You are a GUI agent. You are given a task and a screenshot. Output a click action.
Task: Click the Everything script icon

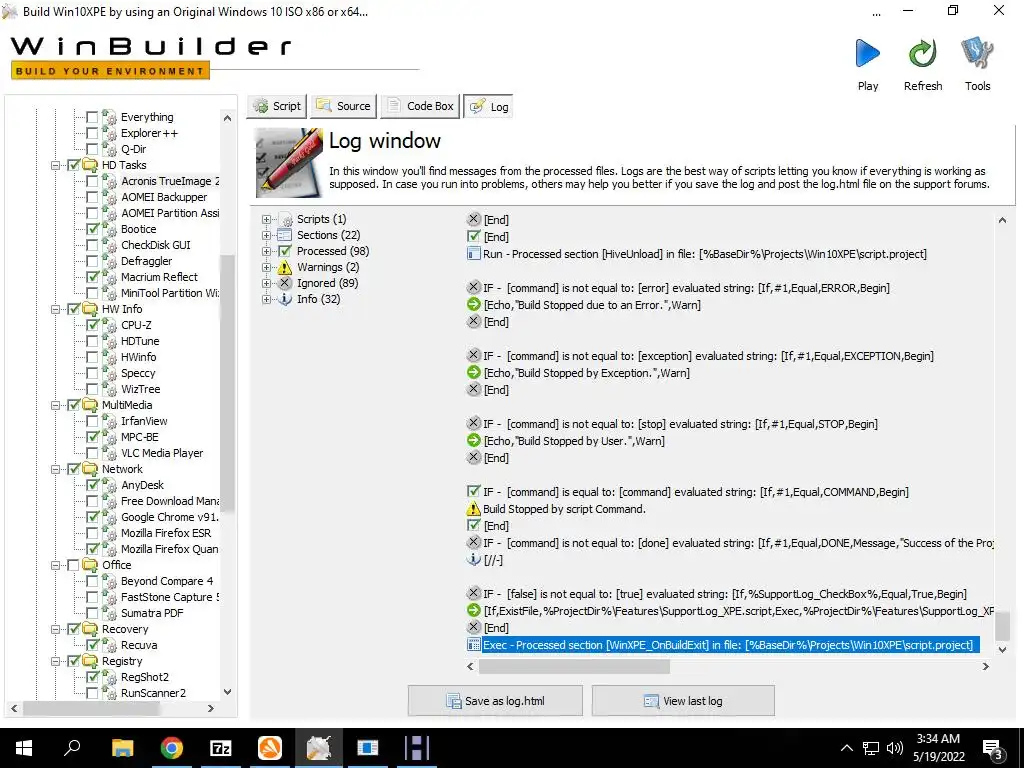(109, 118)
